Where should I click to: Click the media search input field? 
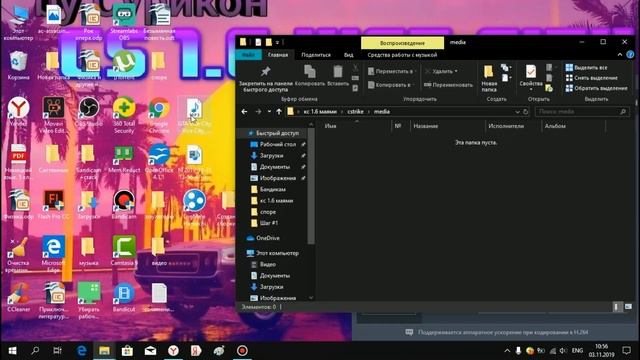[x=581, y=111]
